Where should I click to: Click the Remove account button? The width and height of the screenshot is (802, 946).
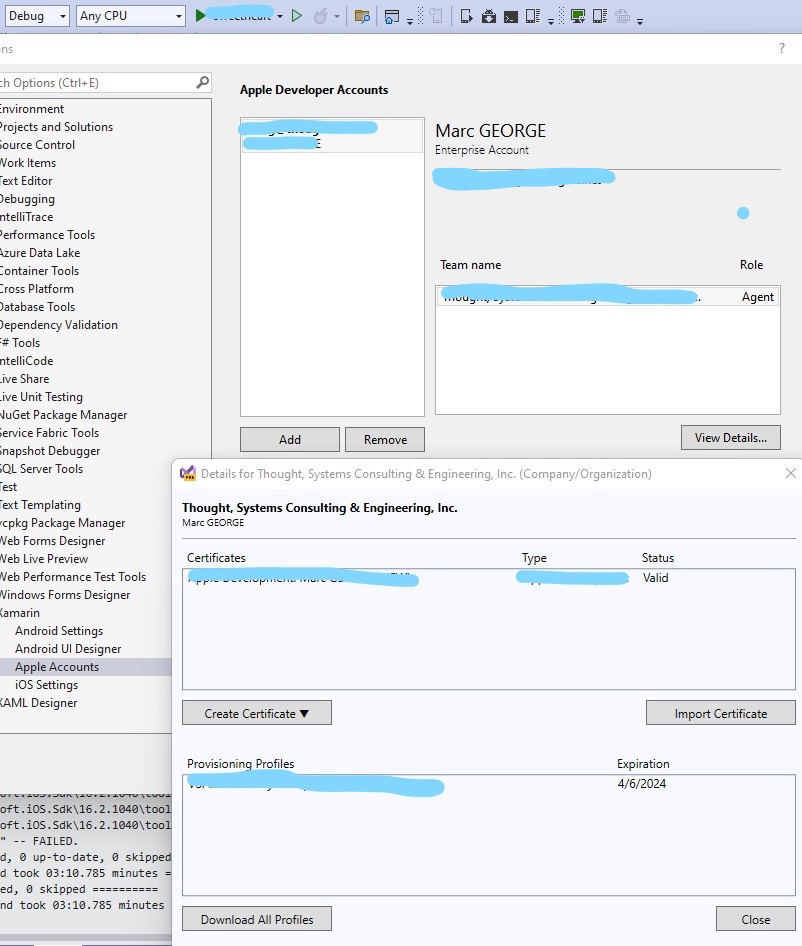(385, 439)
